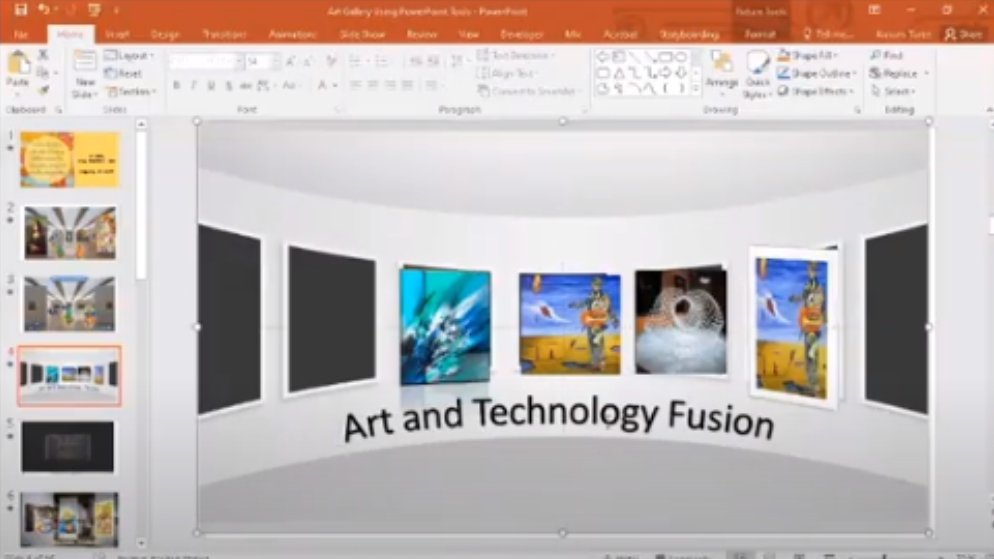Open the Shape Fill dropdown

tap(808, 56)
